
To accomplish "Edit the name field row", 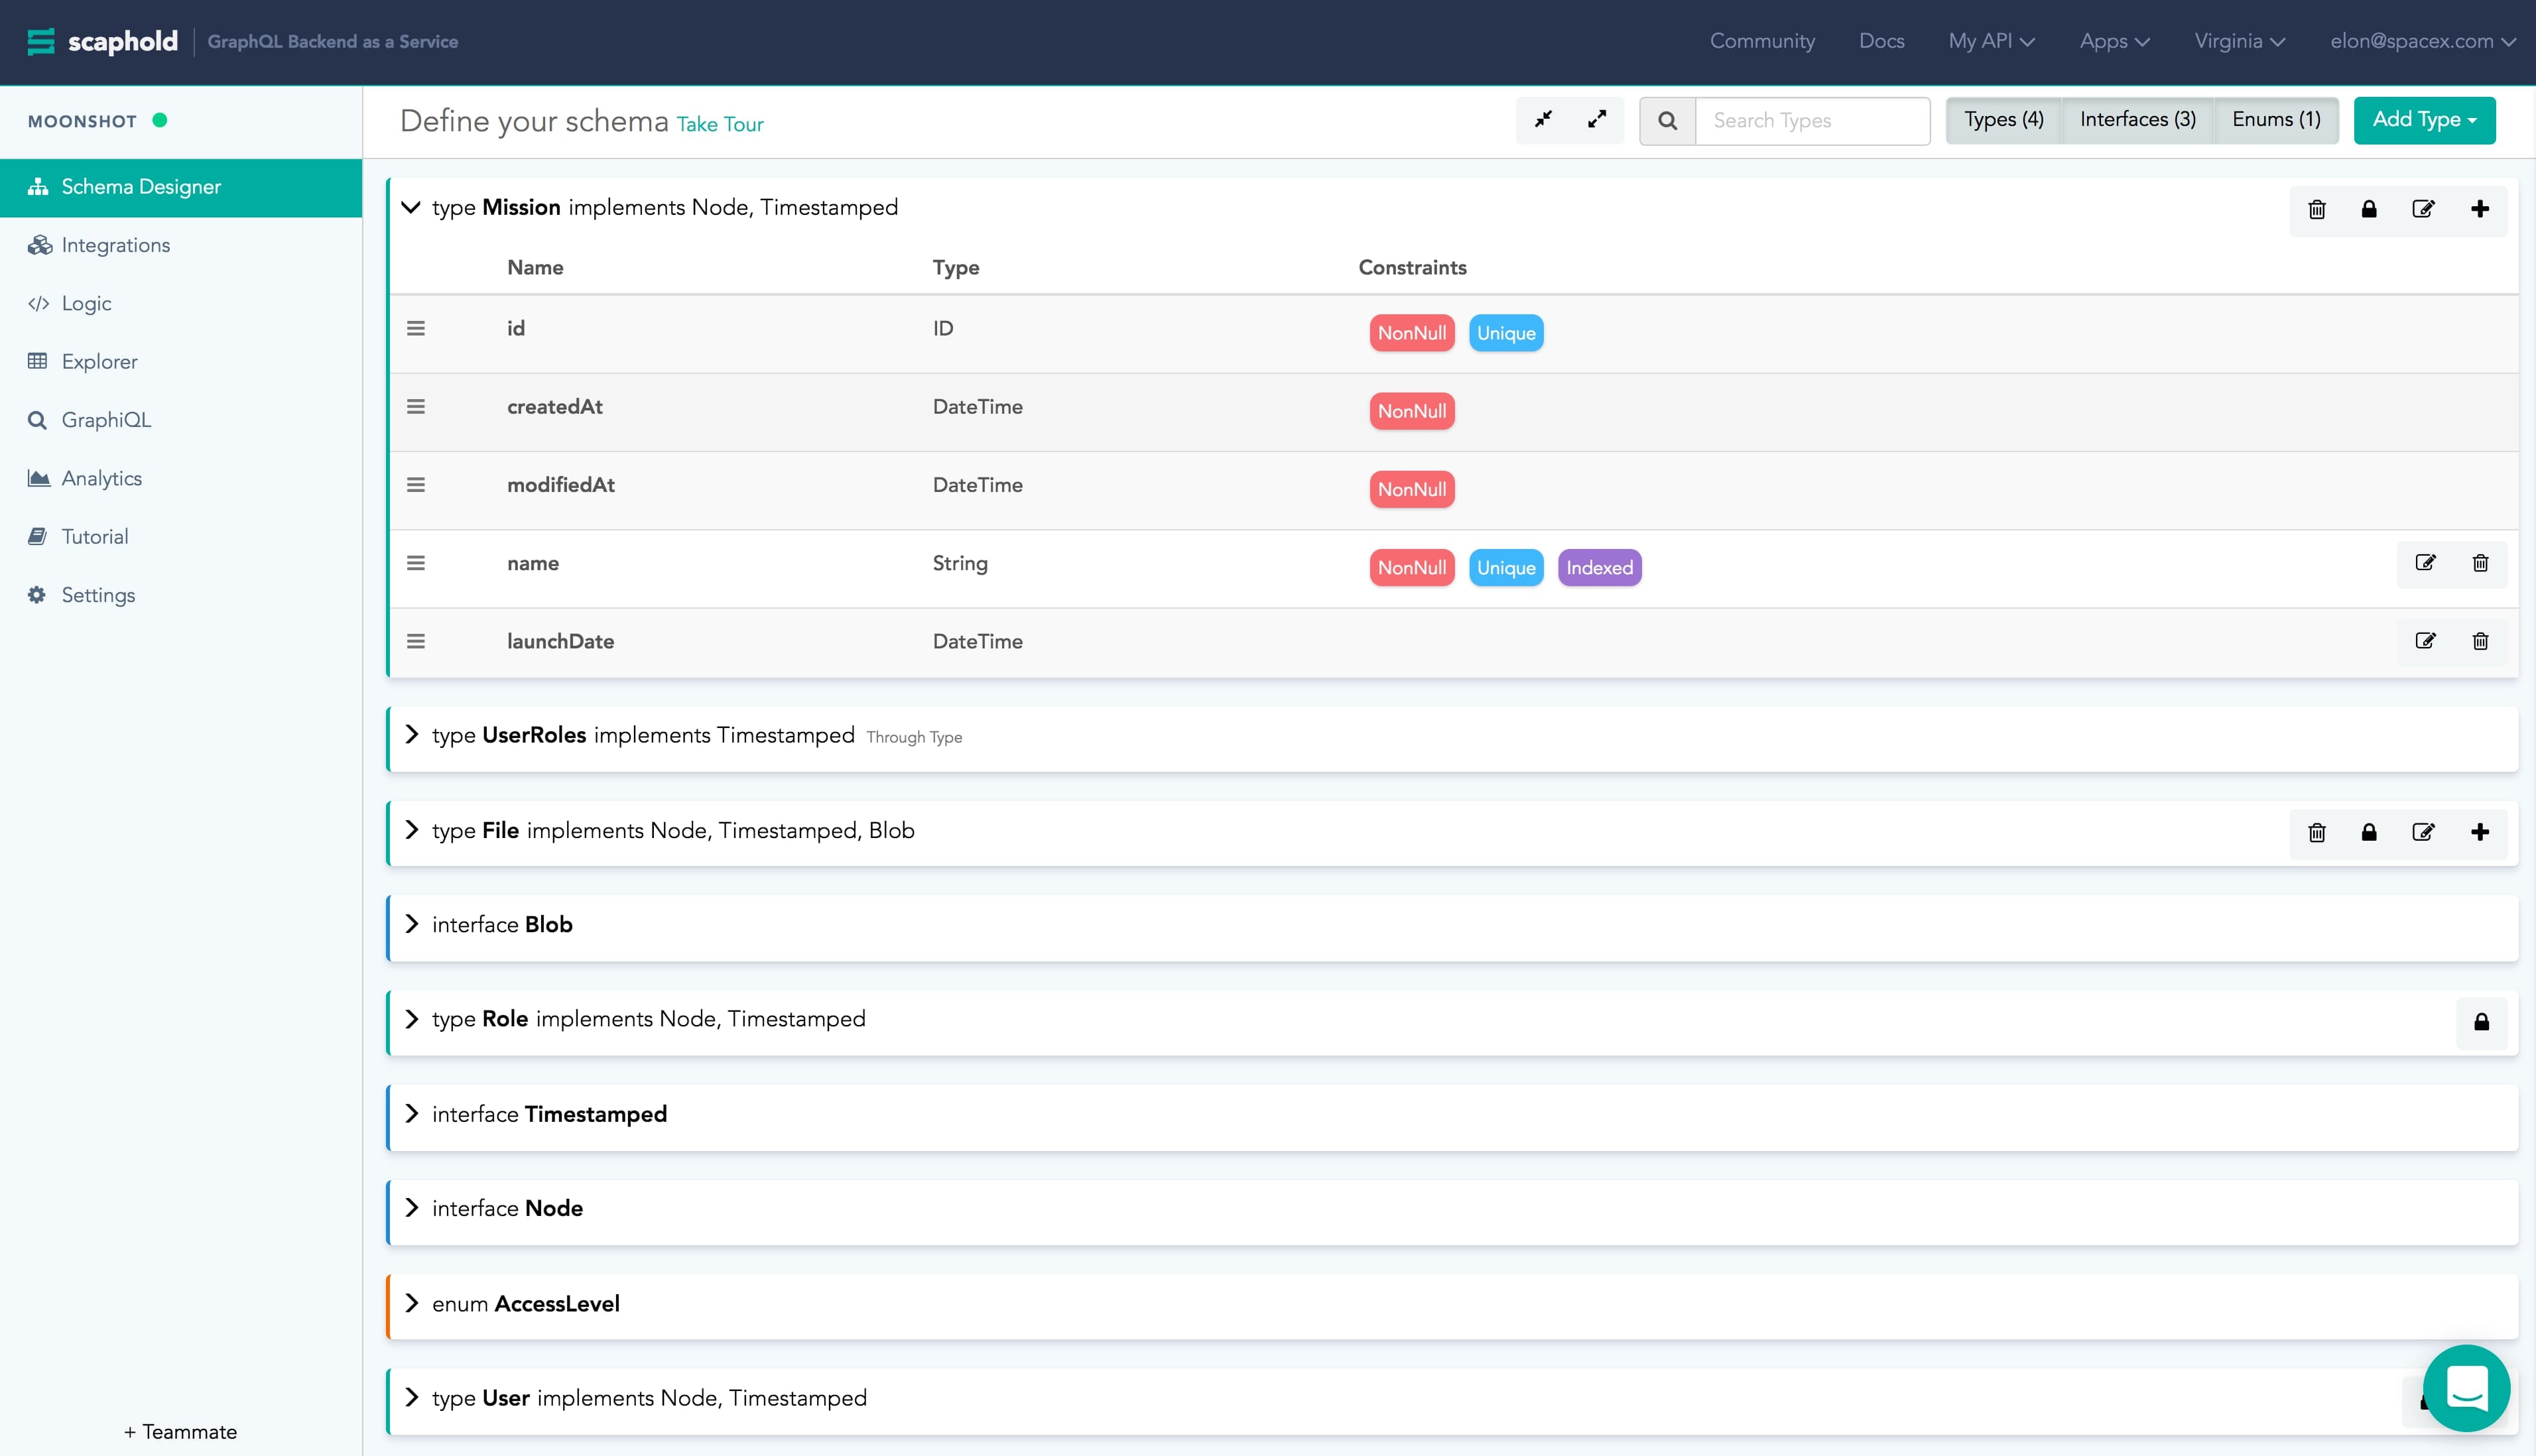I will coord(2425,563).
